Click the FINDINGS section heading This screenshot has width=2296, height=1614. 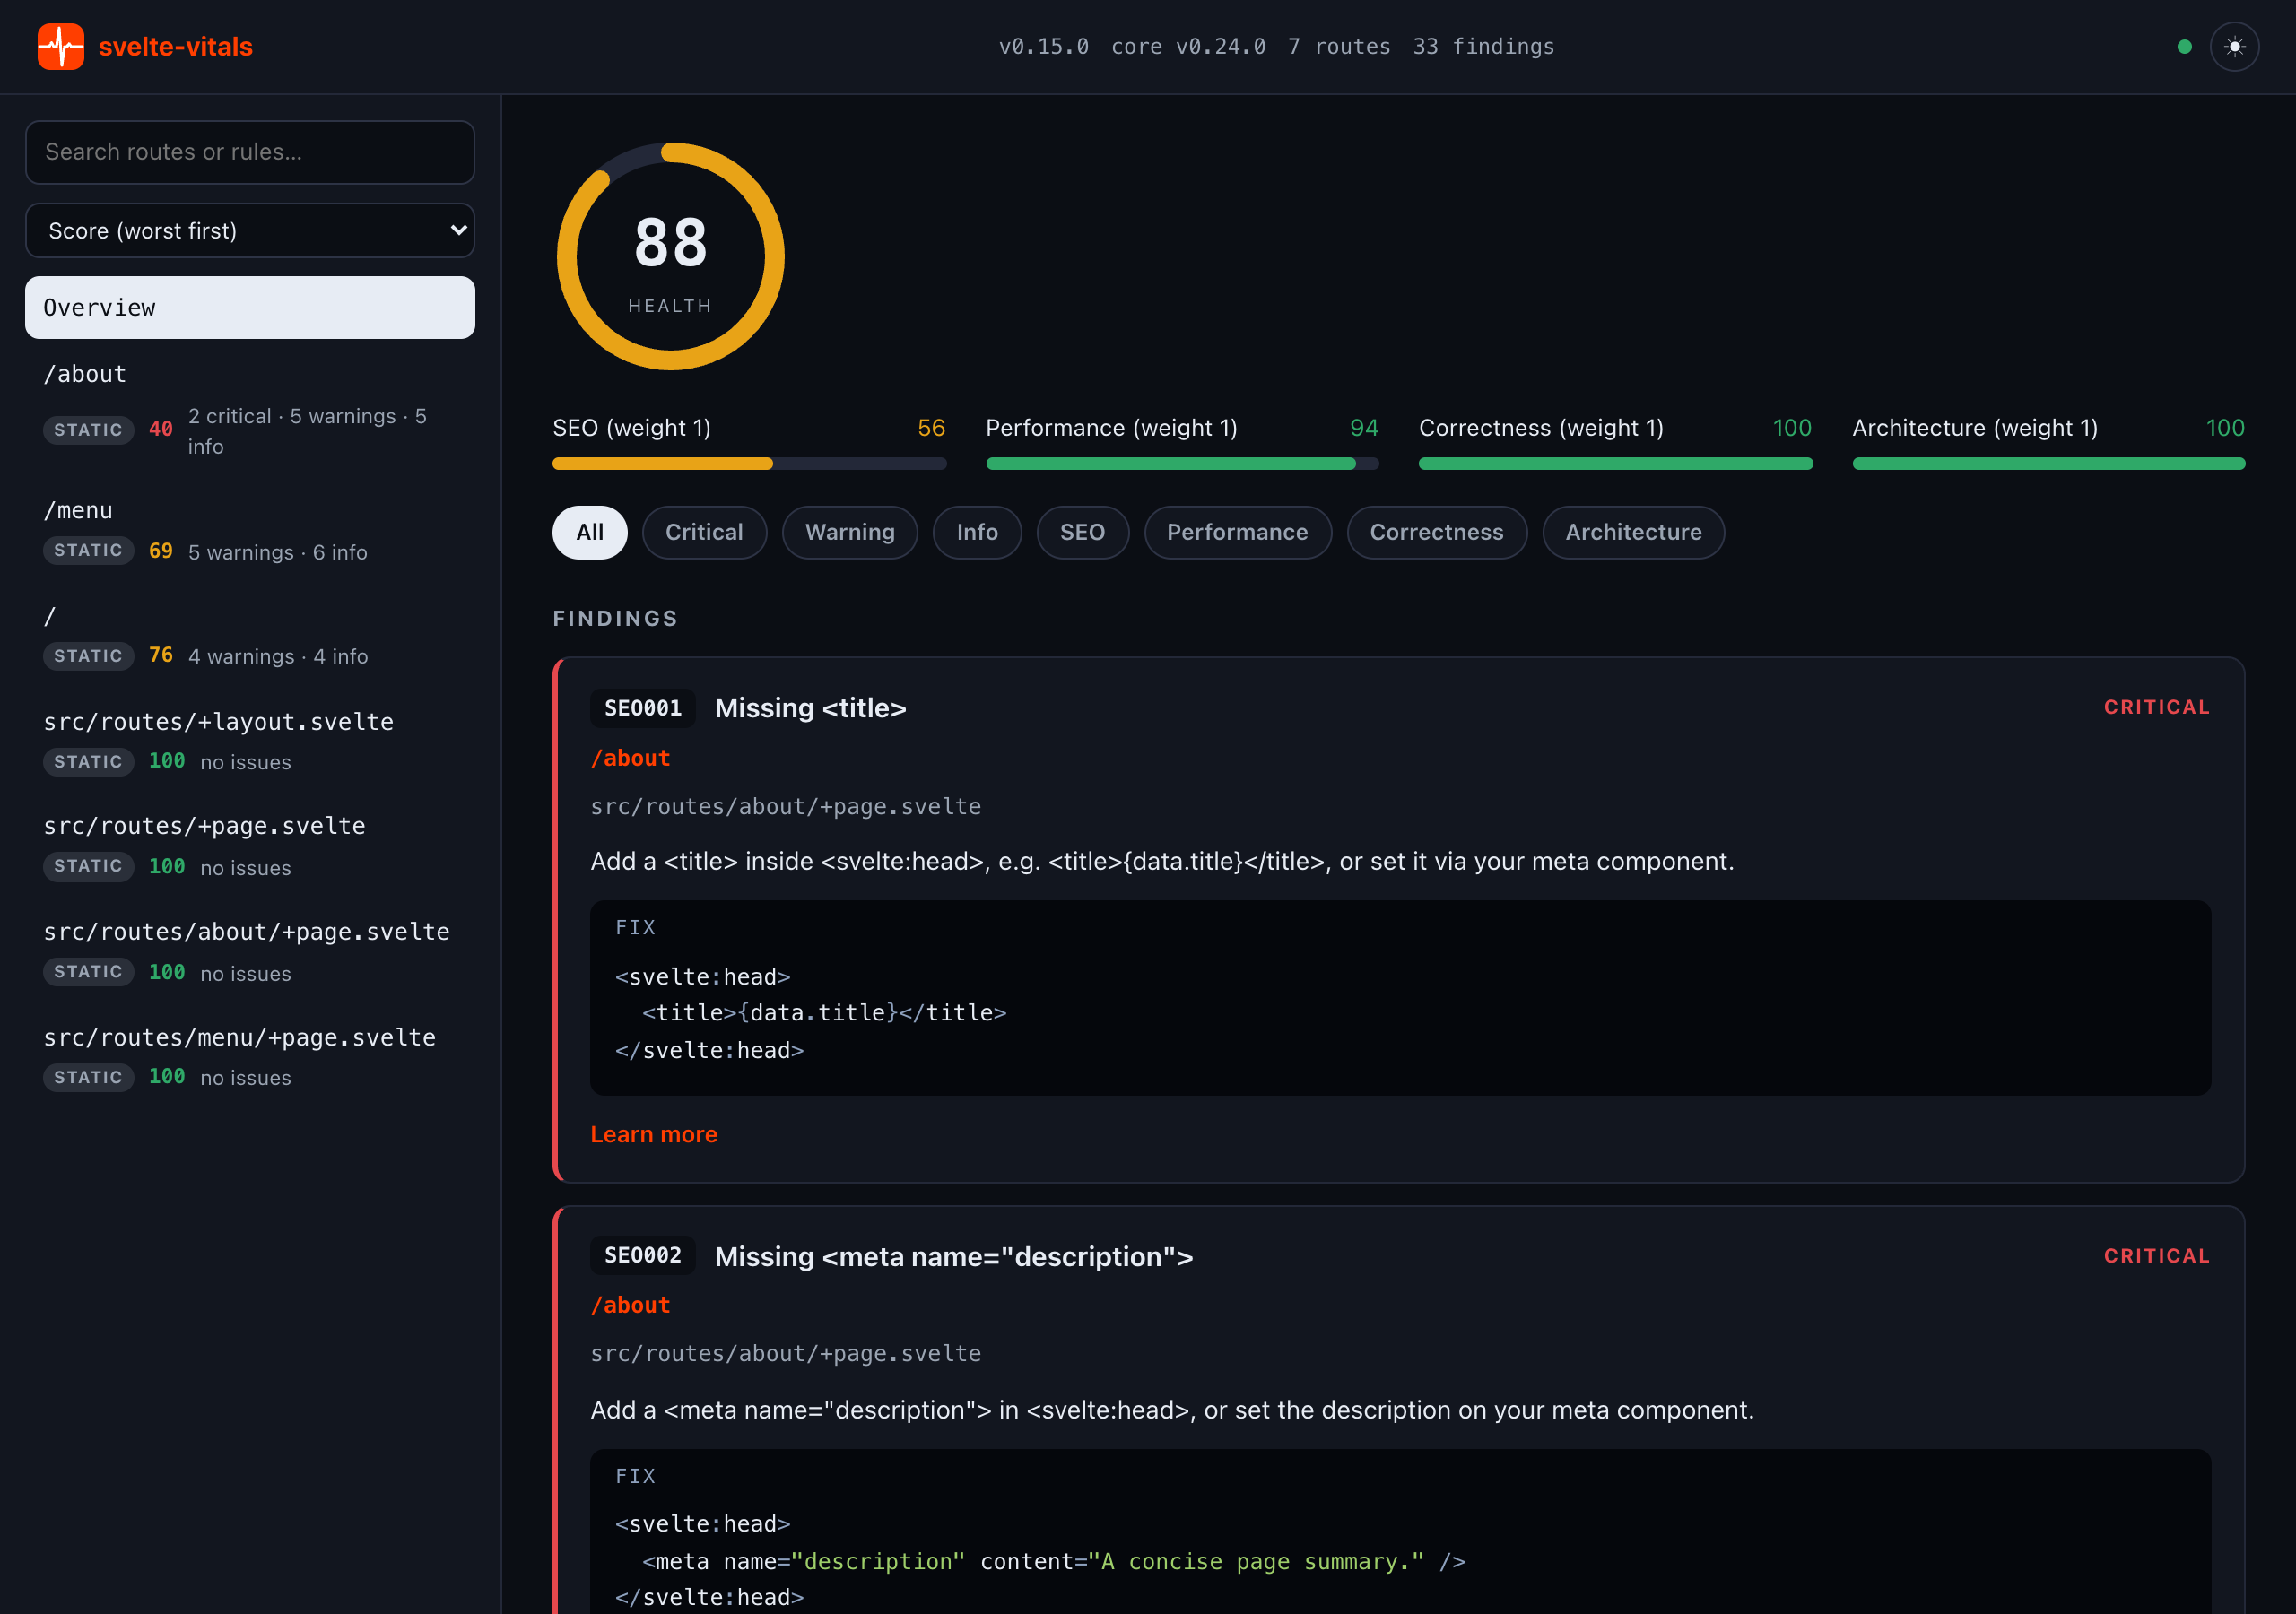[616, 618]
